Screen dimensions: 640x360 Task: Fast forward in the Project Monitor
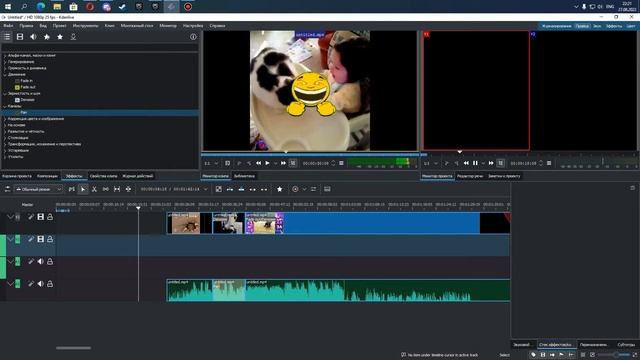(x=491, y=163)
